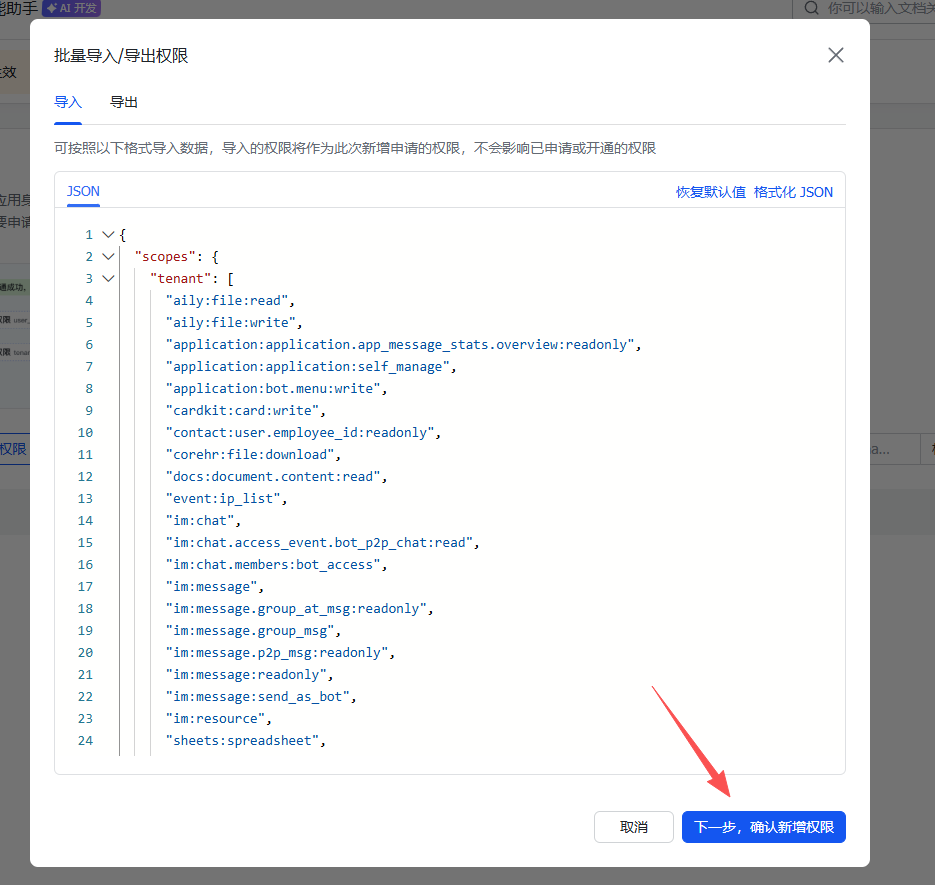Viewport: 935px width, 885px height.
Task: Click the AI 开发 badge
Action: (71, 8)
